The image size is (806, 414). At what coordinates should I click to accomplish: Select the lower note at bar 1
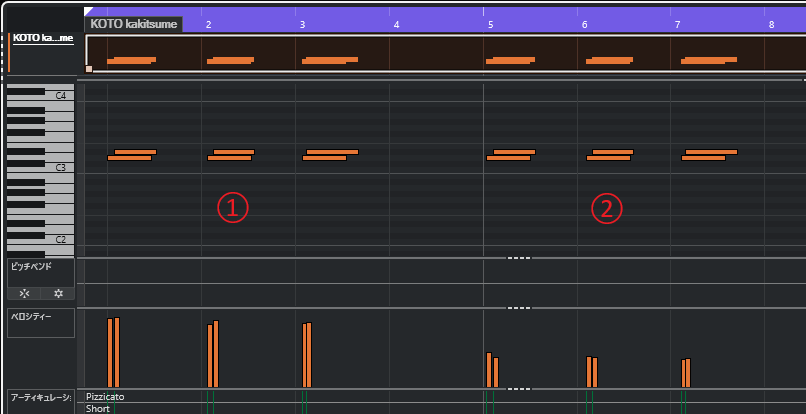point(130,158)
